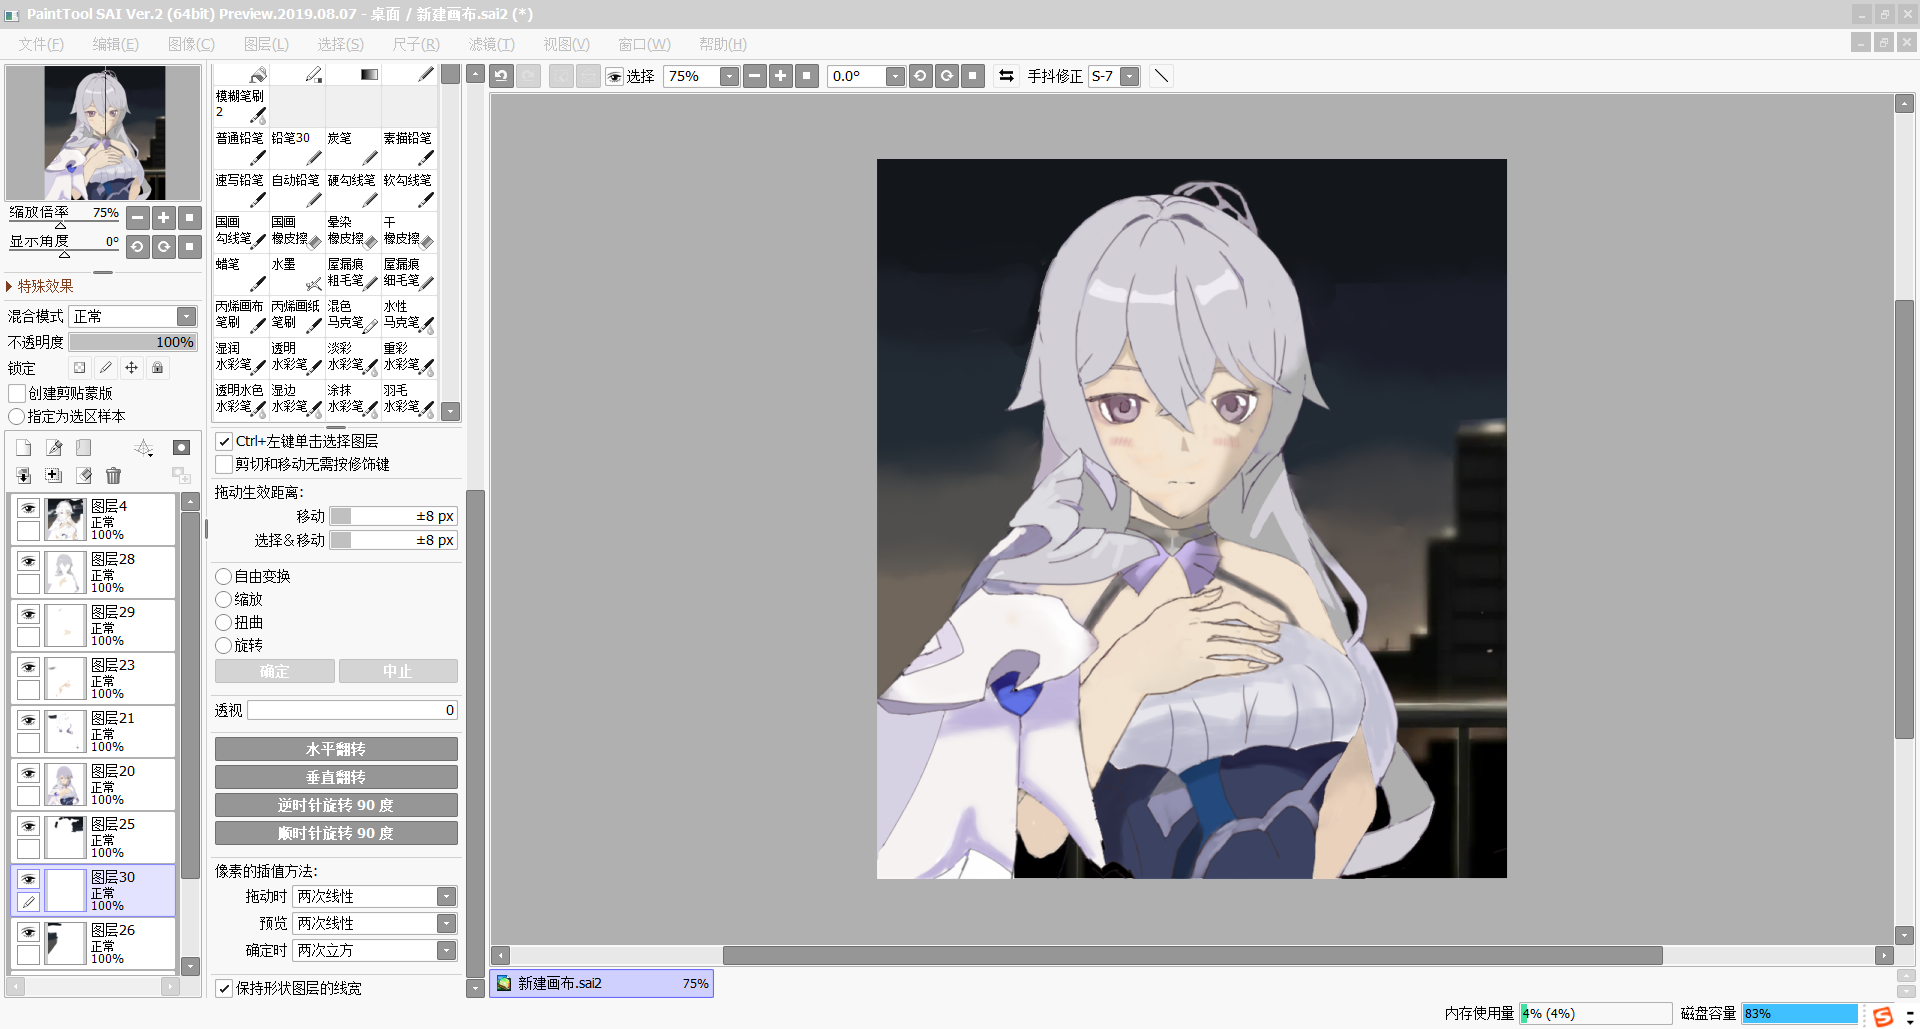This screenshot has height=1029, width=1920.
Task: Open the rotation angle 0.0° dropdown
Action: (x=895, y=76)
